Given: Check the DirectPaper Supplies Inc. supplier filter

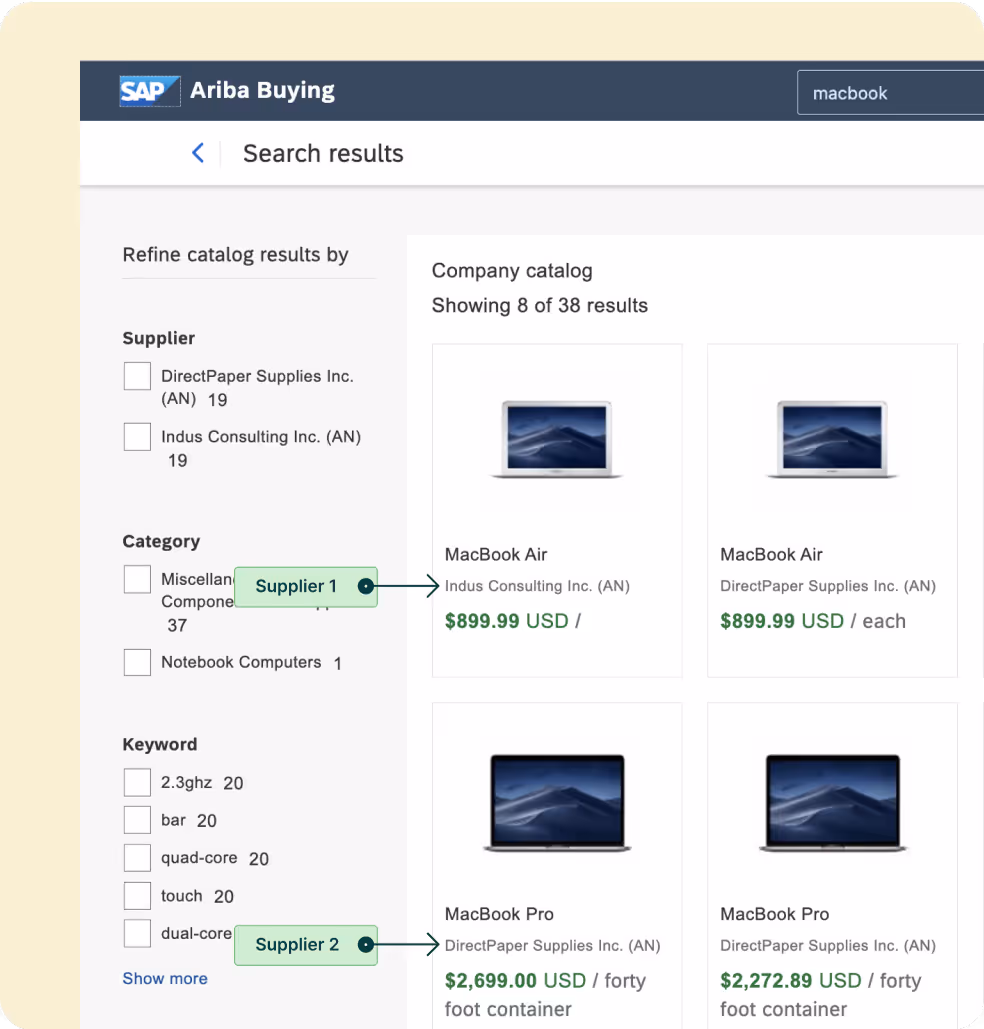Looking at the screenshot, I should 137,376.
